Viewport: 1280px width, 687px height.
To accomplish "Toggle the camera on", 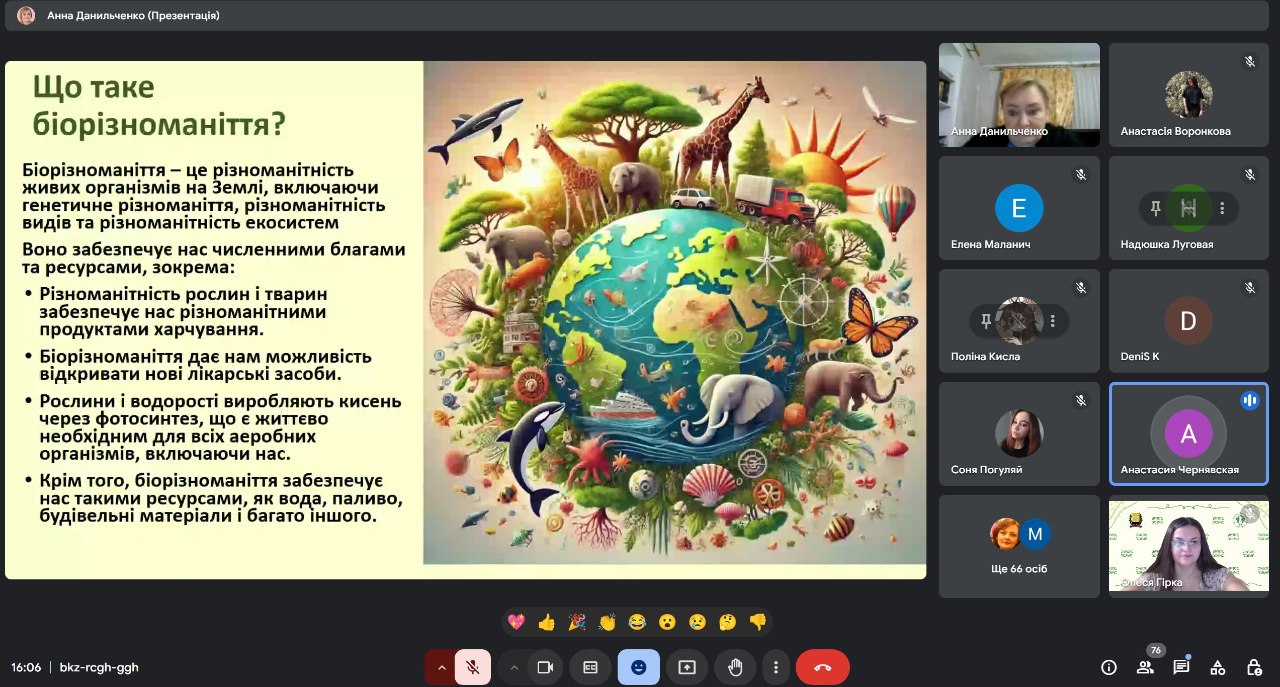I will coord(545,667).
